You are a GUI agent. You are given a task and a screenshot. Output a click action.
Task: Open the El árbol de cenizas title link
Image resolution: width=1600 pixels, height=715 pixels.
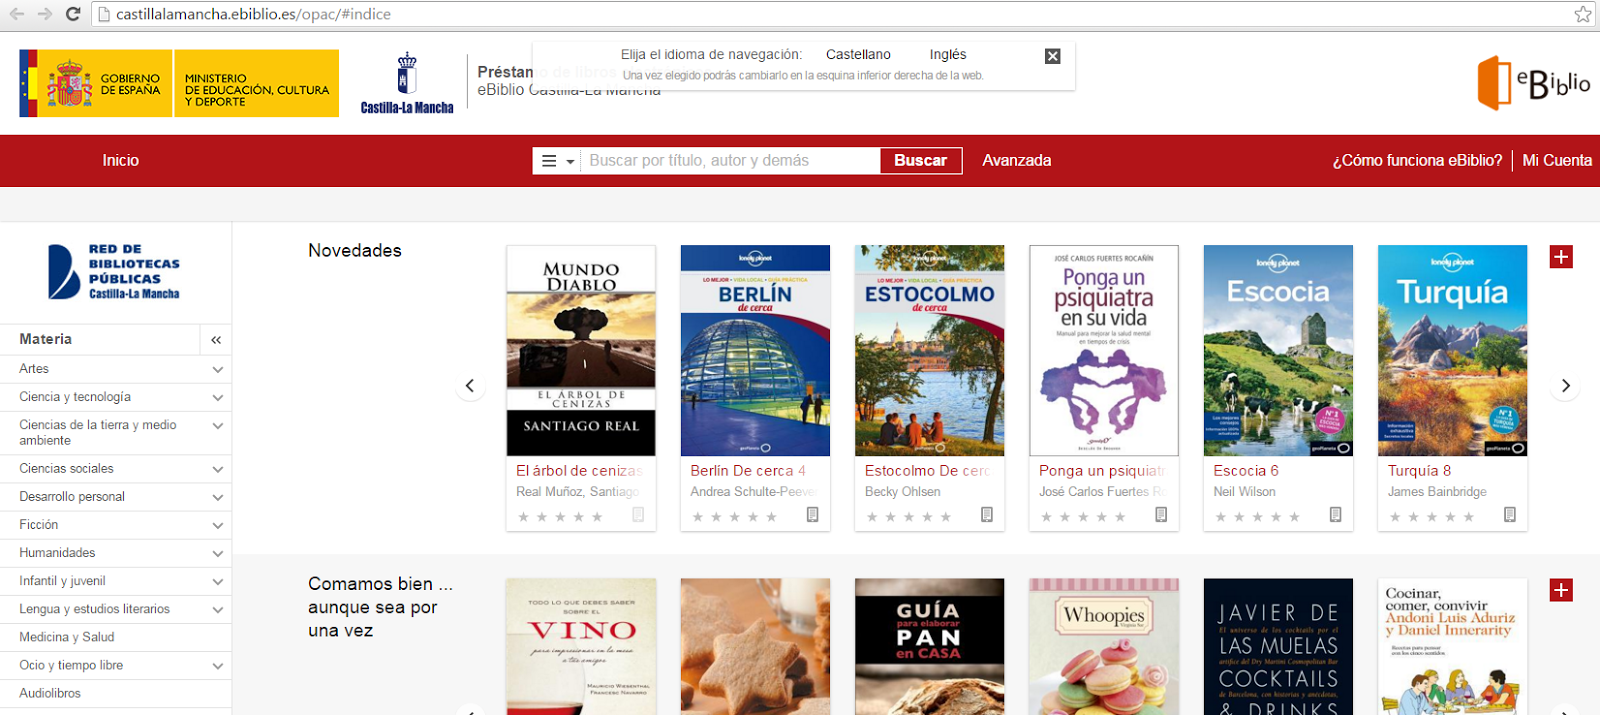[579, 470]
